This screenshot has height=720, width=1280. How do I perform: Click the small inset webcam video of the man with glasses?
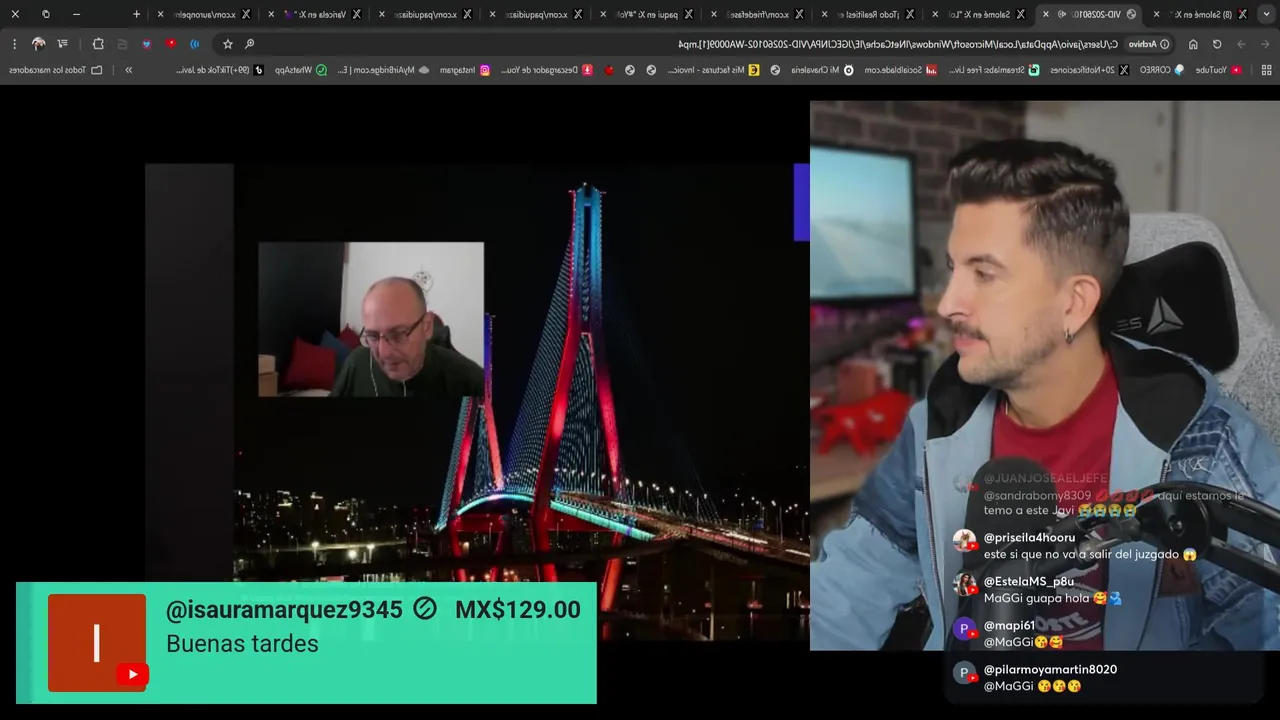(x=371, y=319)
